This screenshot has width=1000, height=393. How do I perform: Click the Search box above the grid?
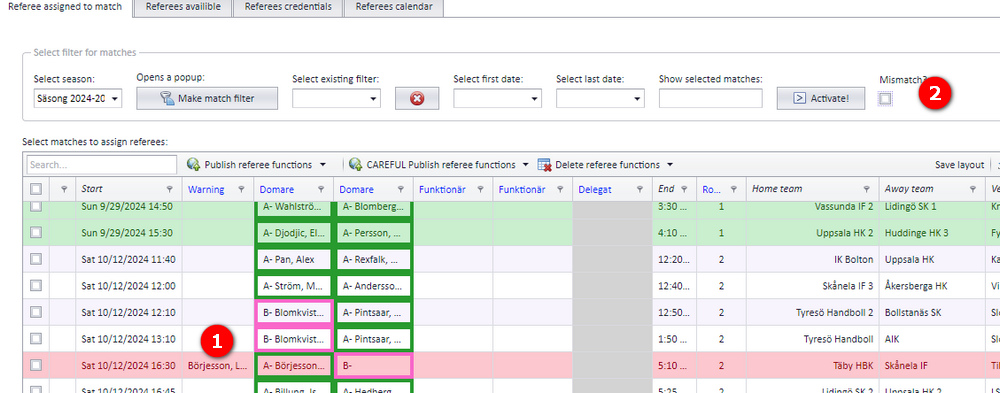pos(102,165)
